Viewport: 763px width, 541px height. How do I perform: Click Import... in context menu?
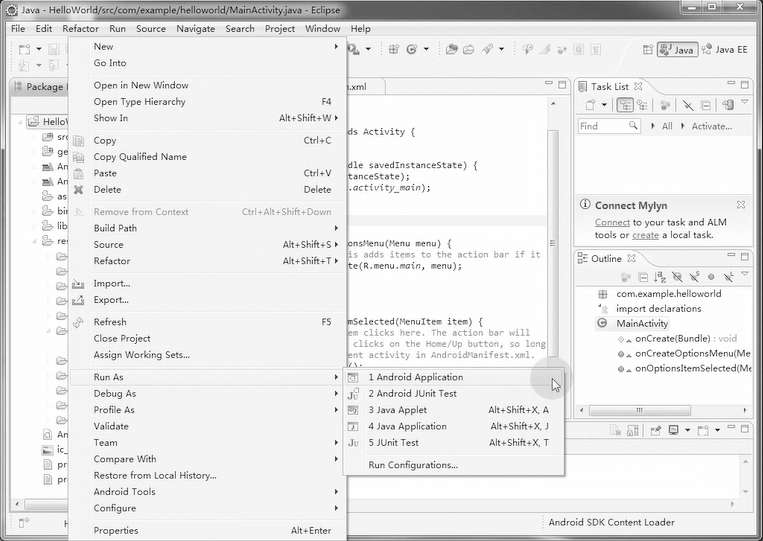[207, 284]
